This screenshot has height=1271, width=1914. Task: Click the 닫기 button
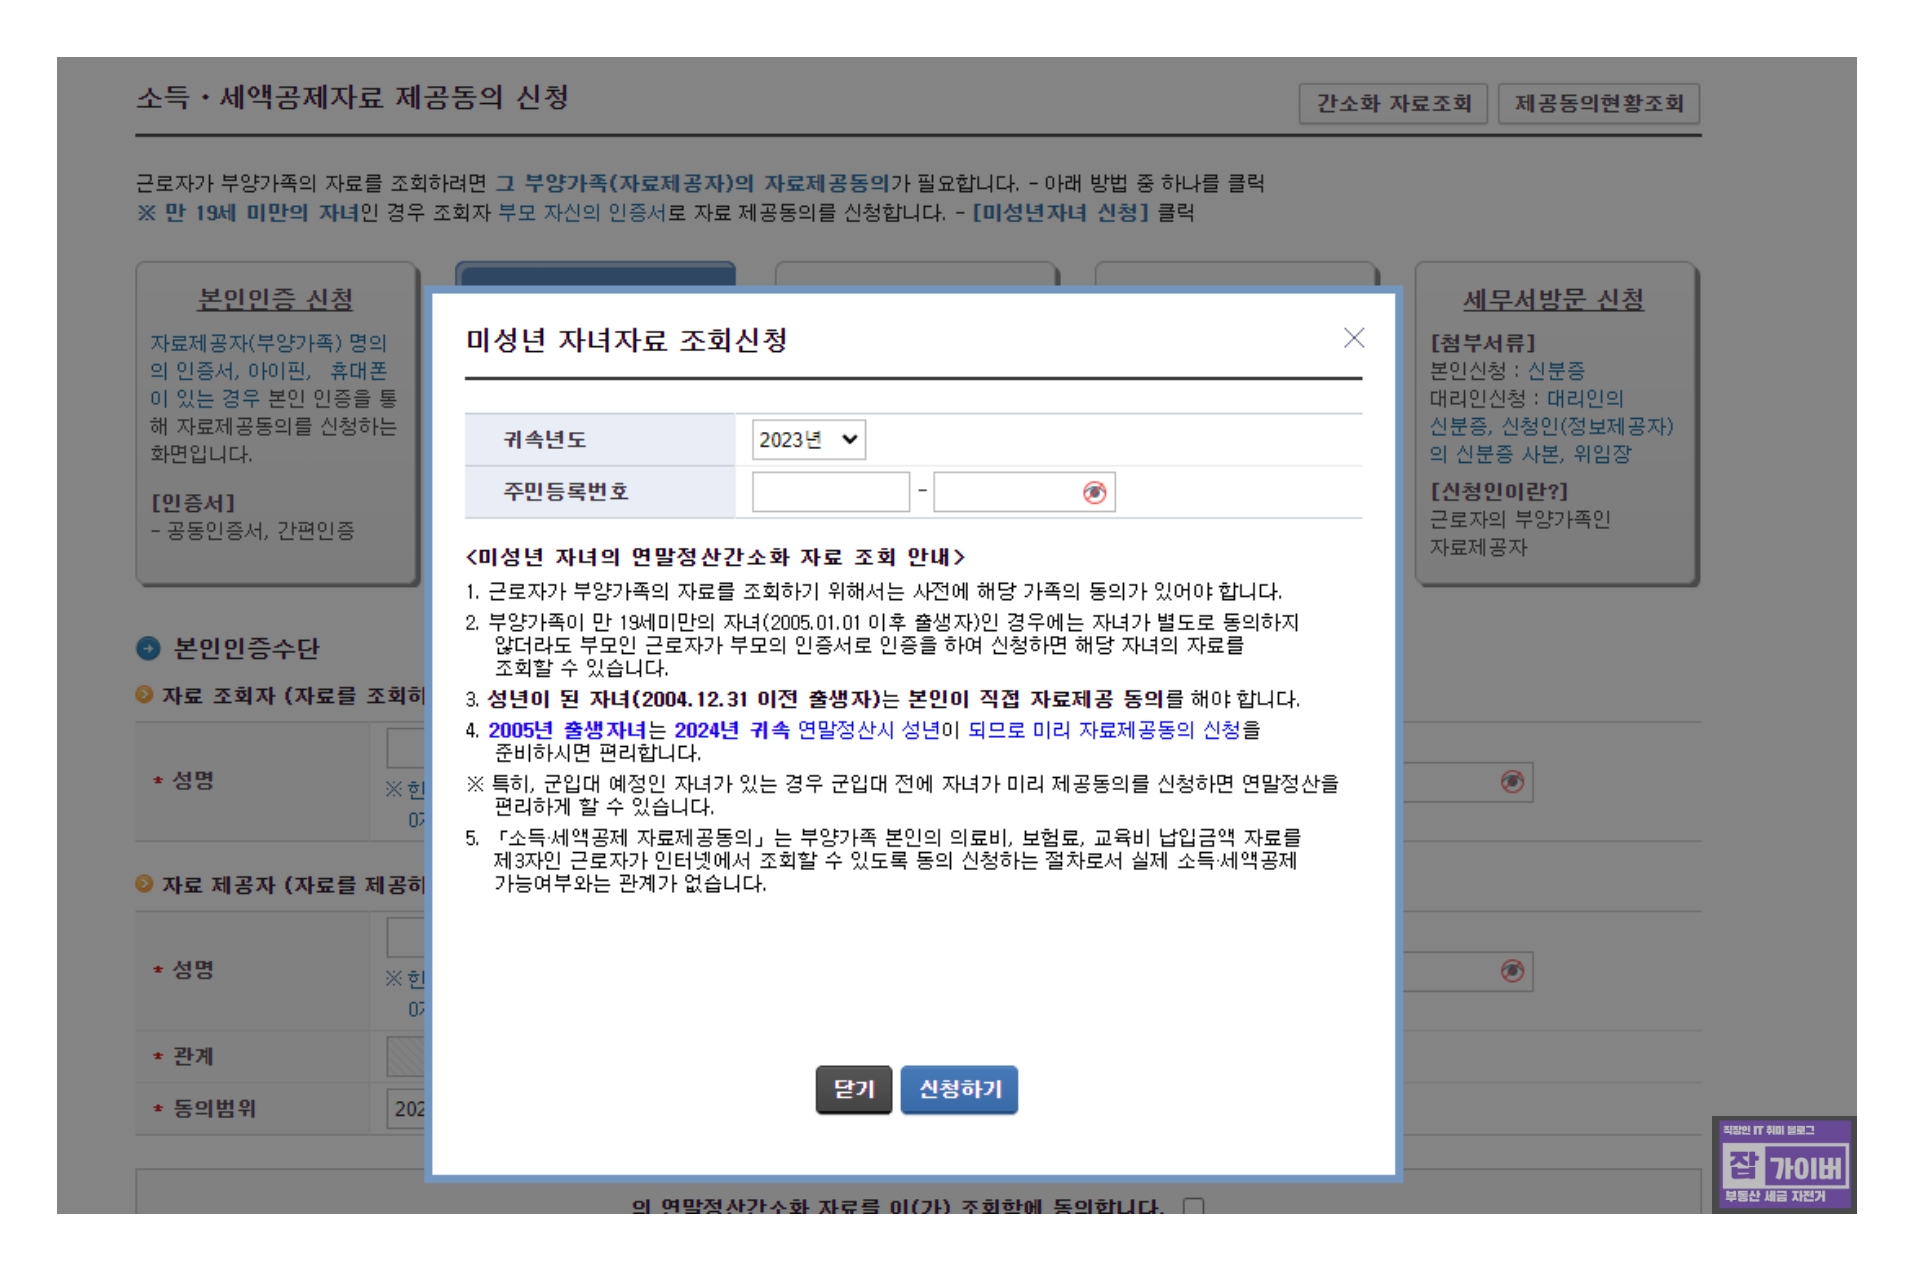(853, 1090)
